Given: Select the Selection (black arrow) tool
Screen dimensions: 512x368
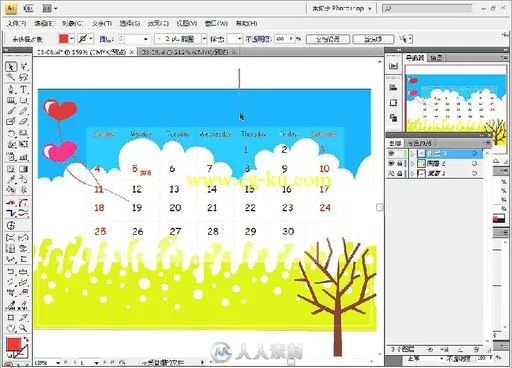Looking at the screenshot, I should click(11, 67).
